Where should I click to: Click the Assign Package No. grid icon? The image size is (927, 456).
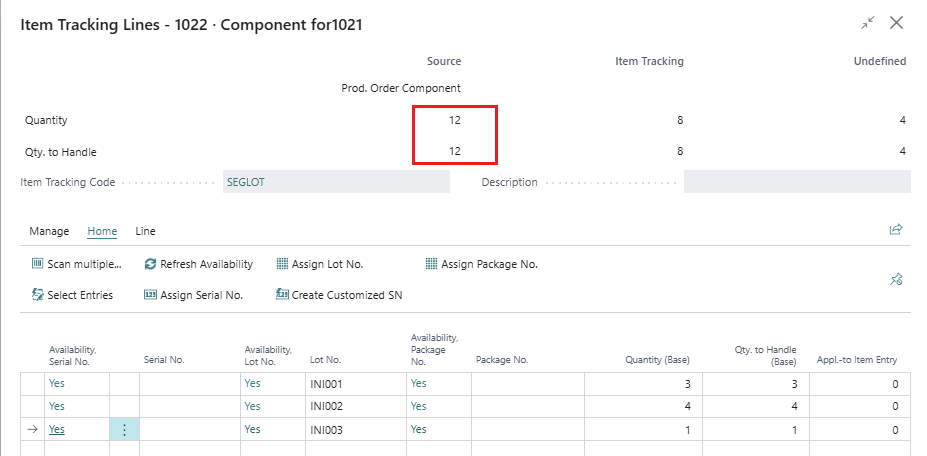pyautogui.click(x=432, y=264)
